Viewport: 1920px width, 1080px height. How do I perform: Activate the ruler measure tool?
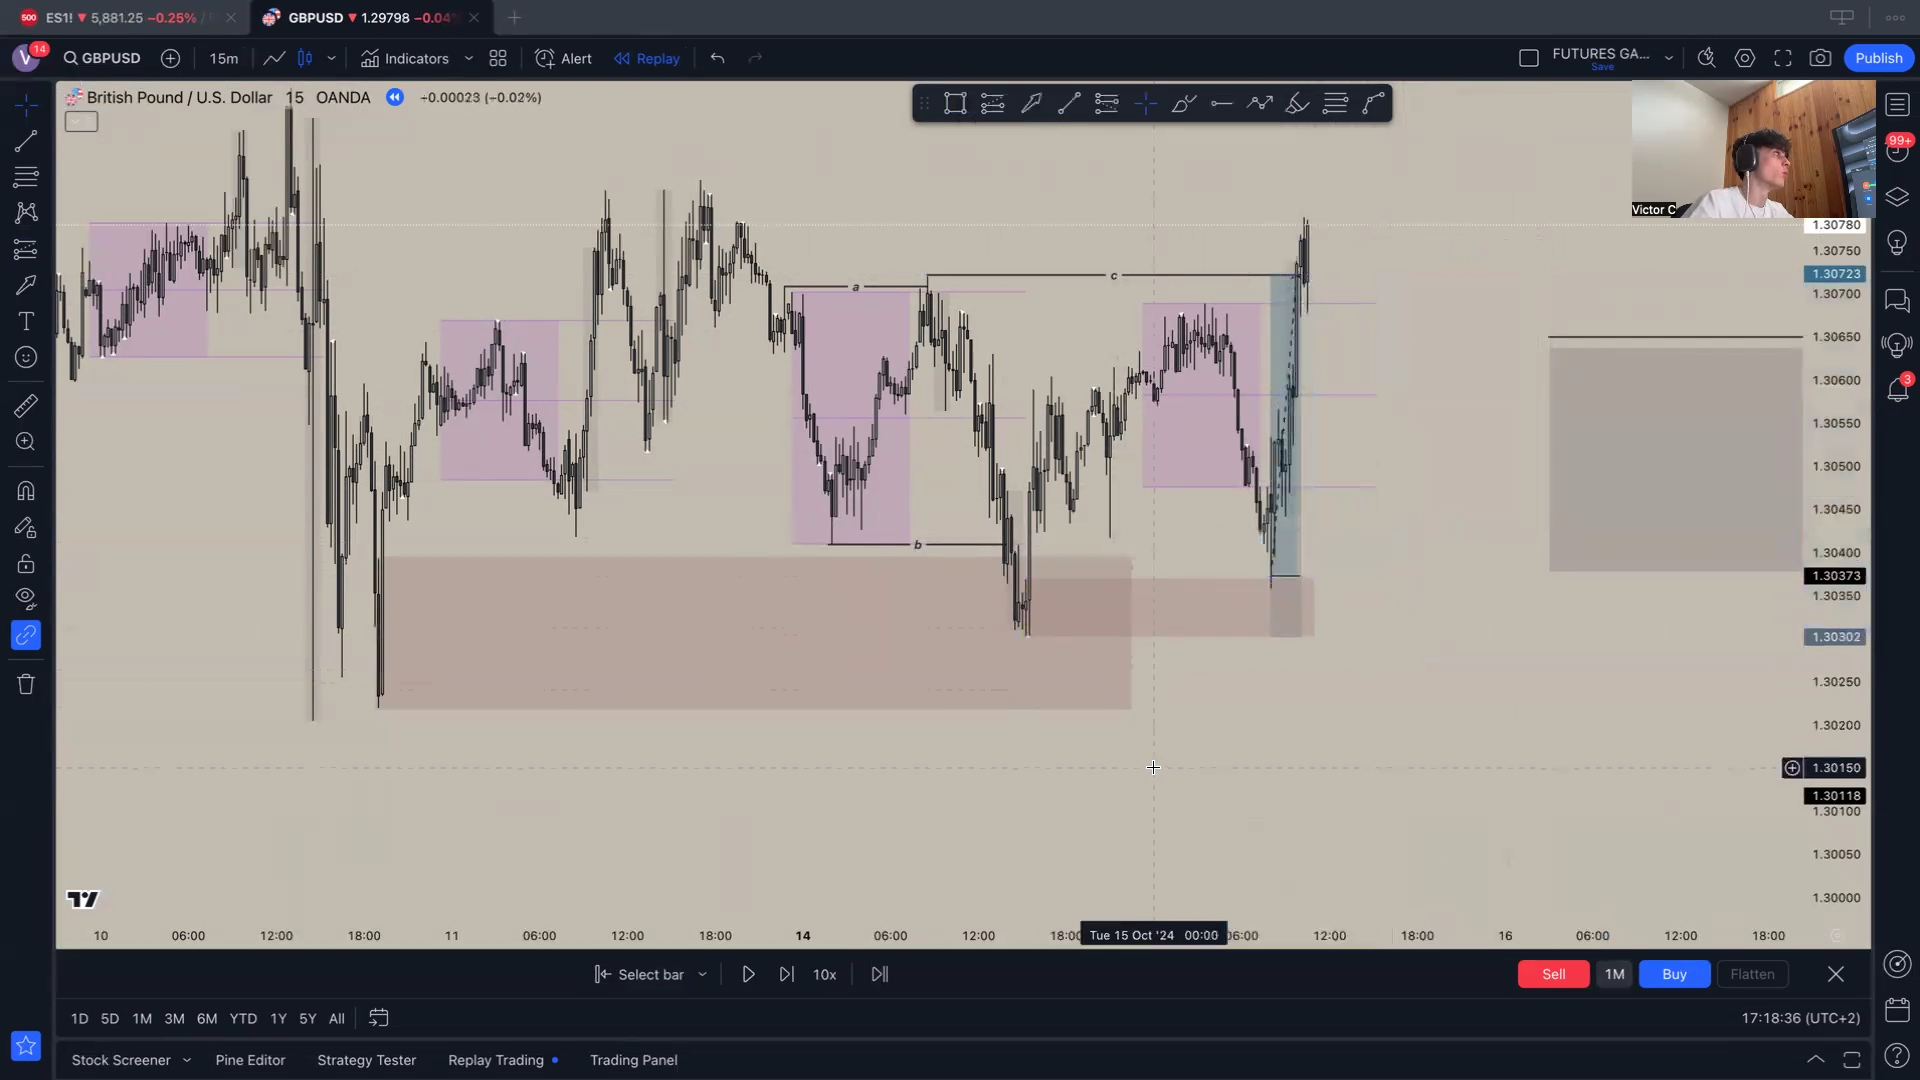pos(26,405)
